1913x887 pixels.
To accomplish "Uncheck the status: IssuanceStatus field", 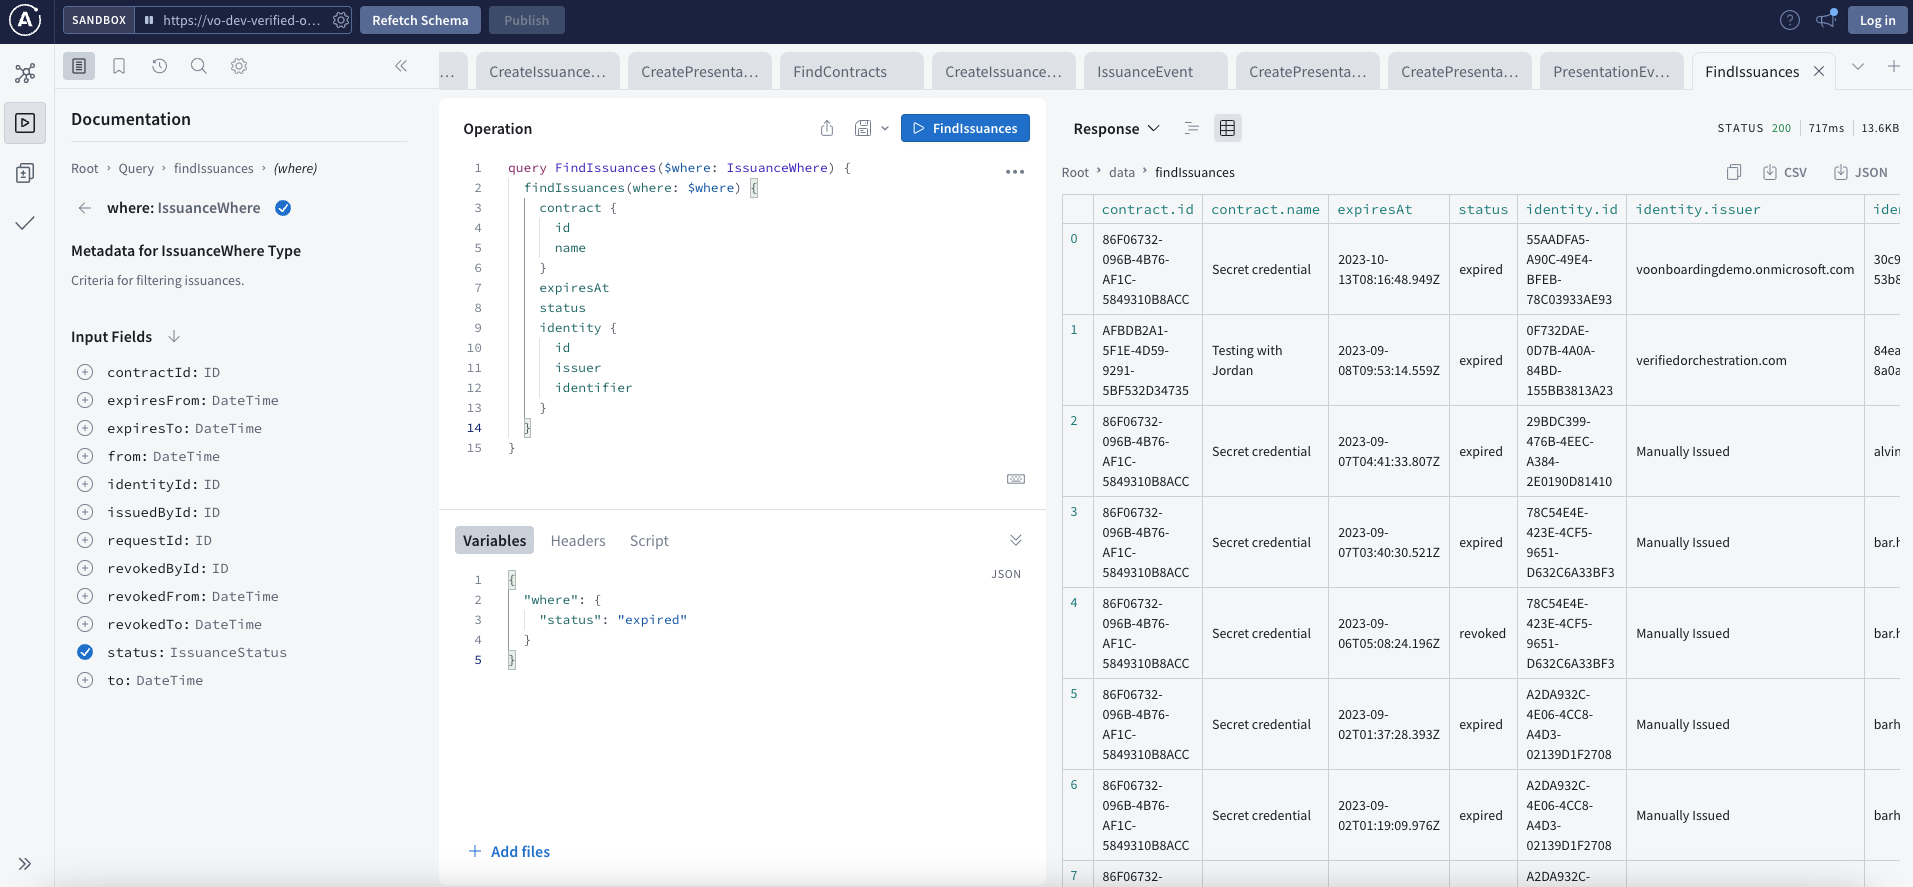I will (85, 652).
